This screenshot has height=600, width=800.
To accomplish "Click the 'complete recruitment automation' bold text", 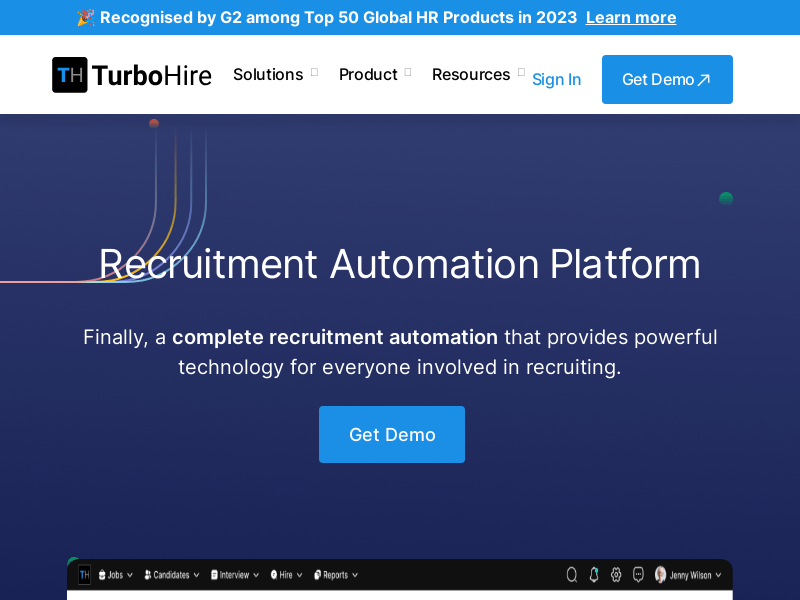I will 335,337.
